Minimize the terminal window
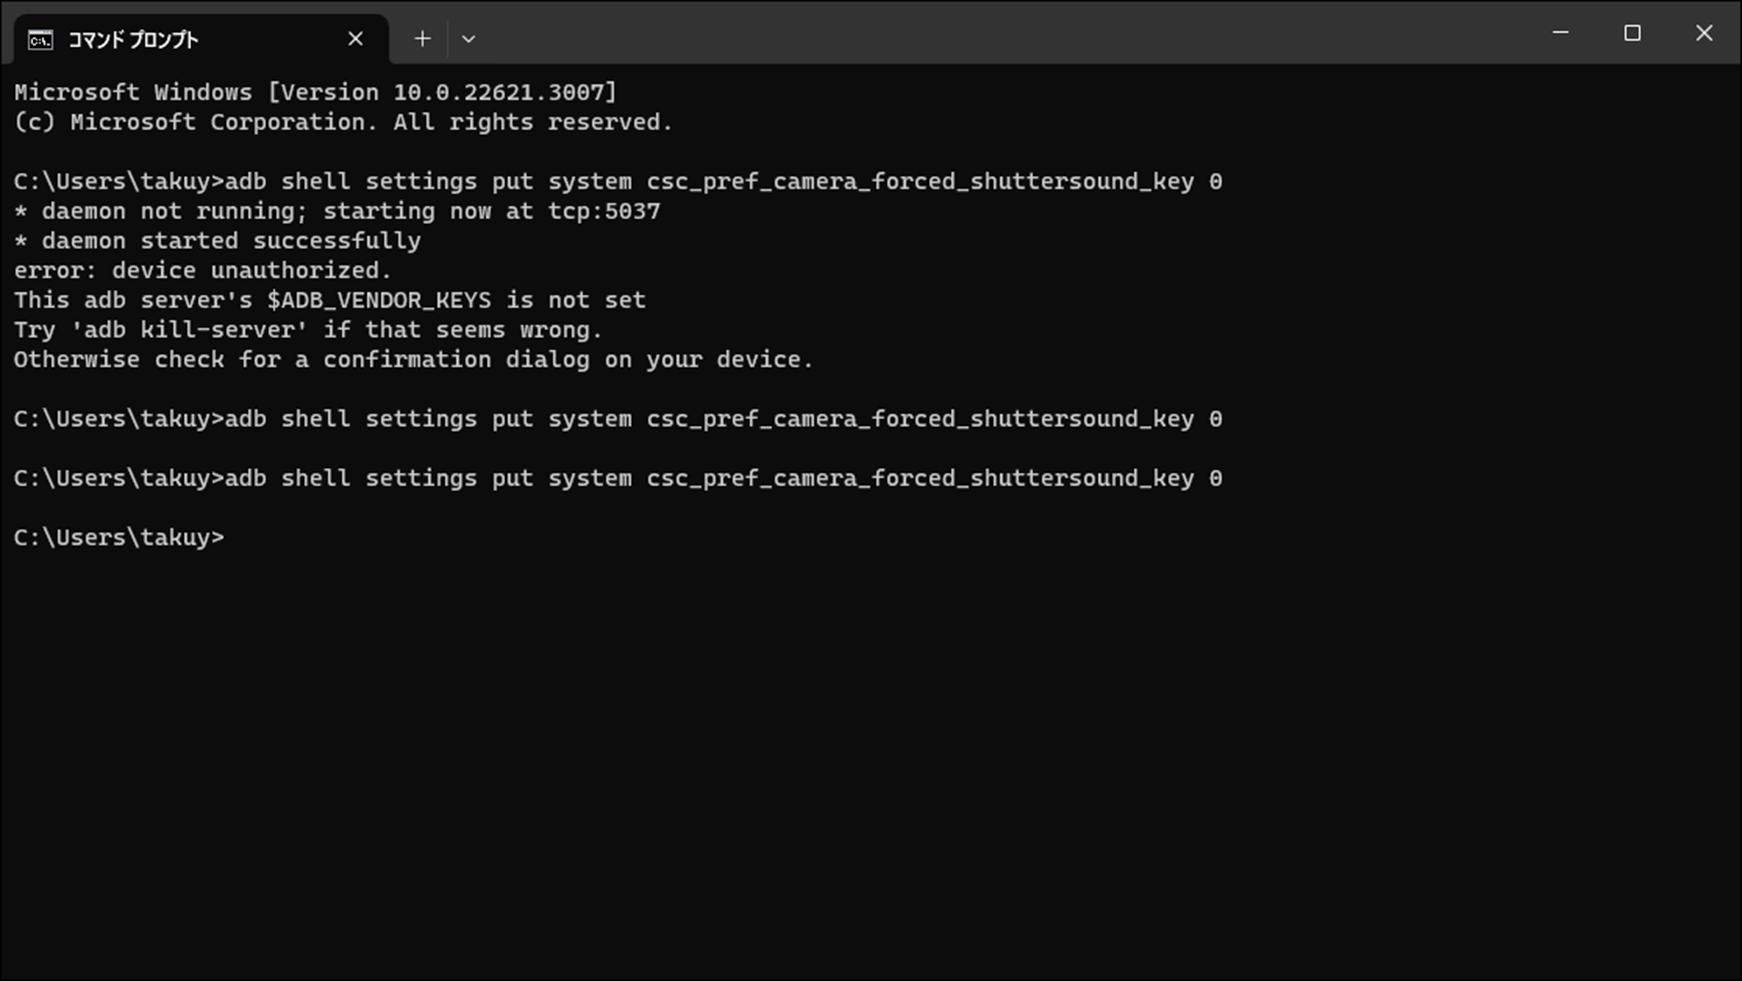 (1560, 33)
